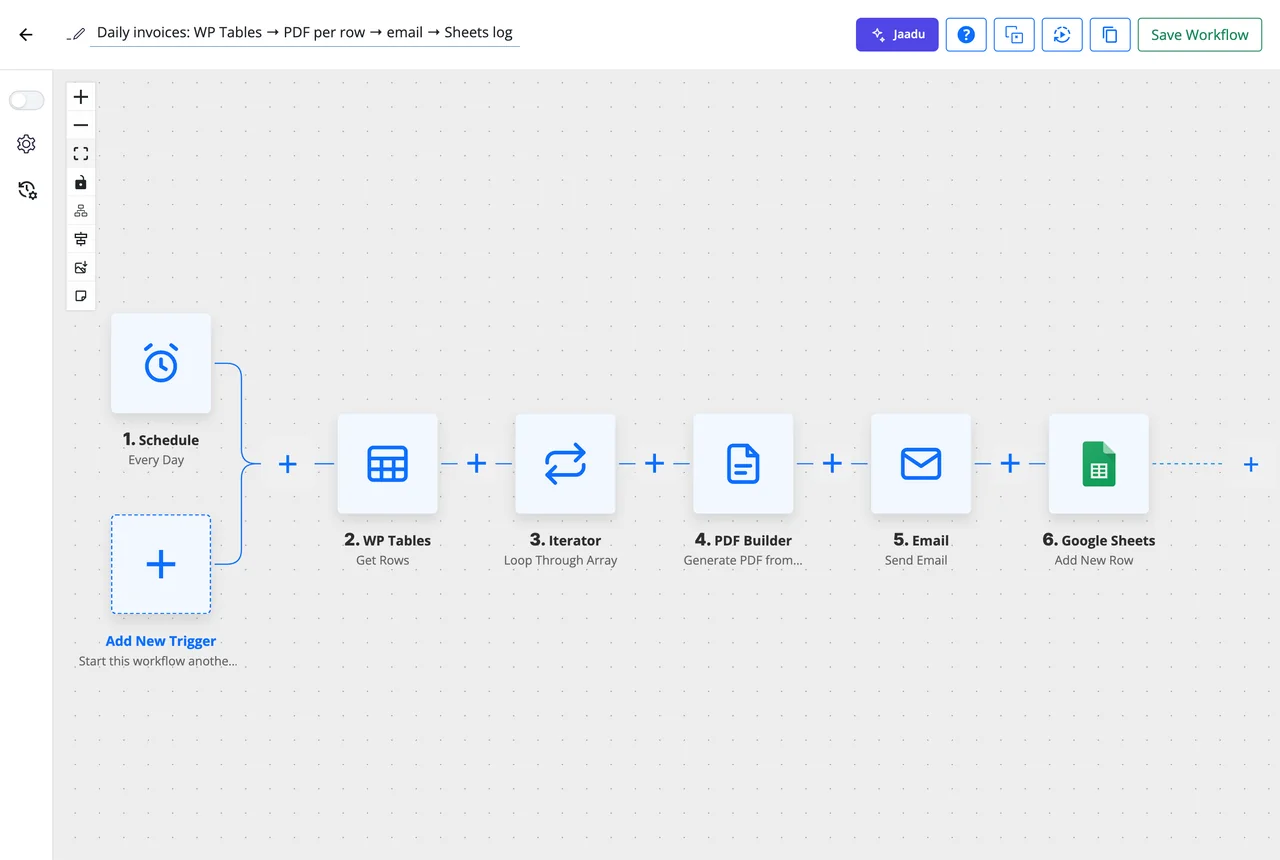The height and width of the screenshot is (860, 1280).
Task: Open the Iterator loop node
Action: point(565,464)
